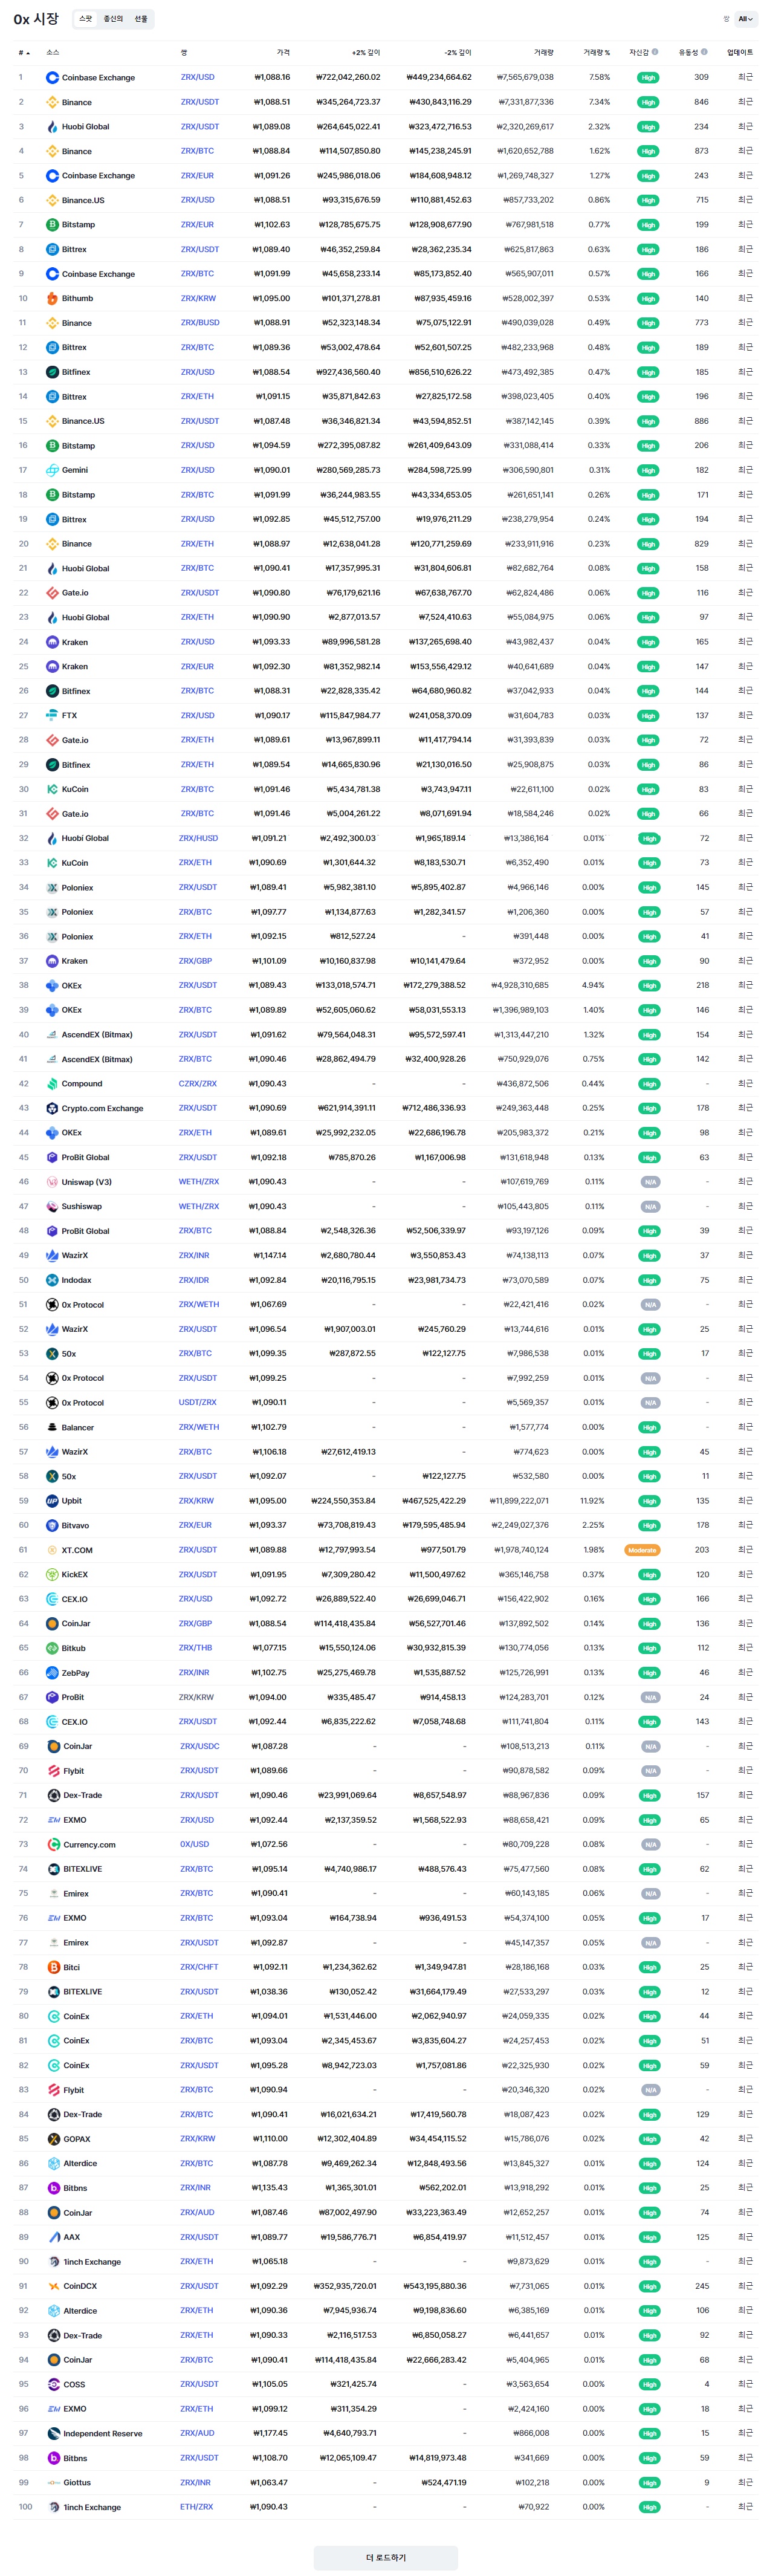Select liquidity score 886 for Binance.US
This screenshot has width=764, height=2576.
tap(701, 421)
